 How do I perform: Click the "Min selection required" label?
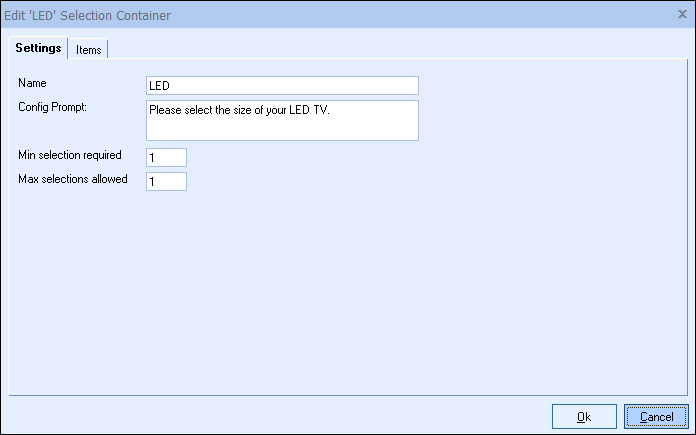[70, 155]
